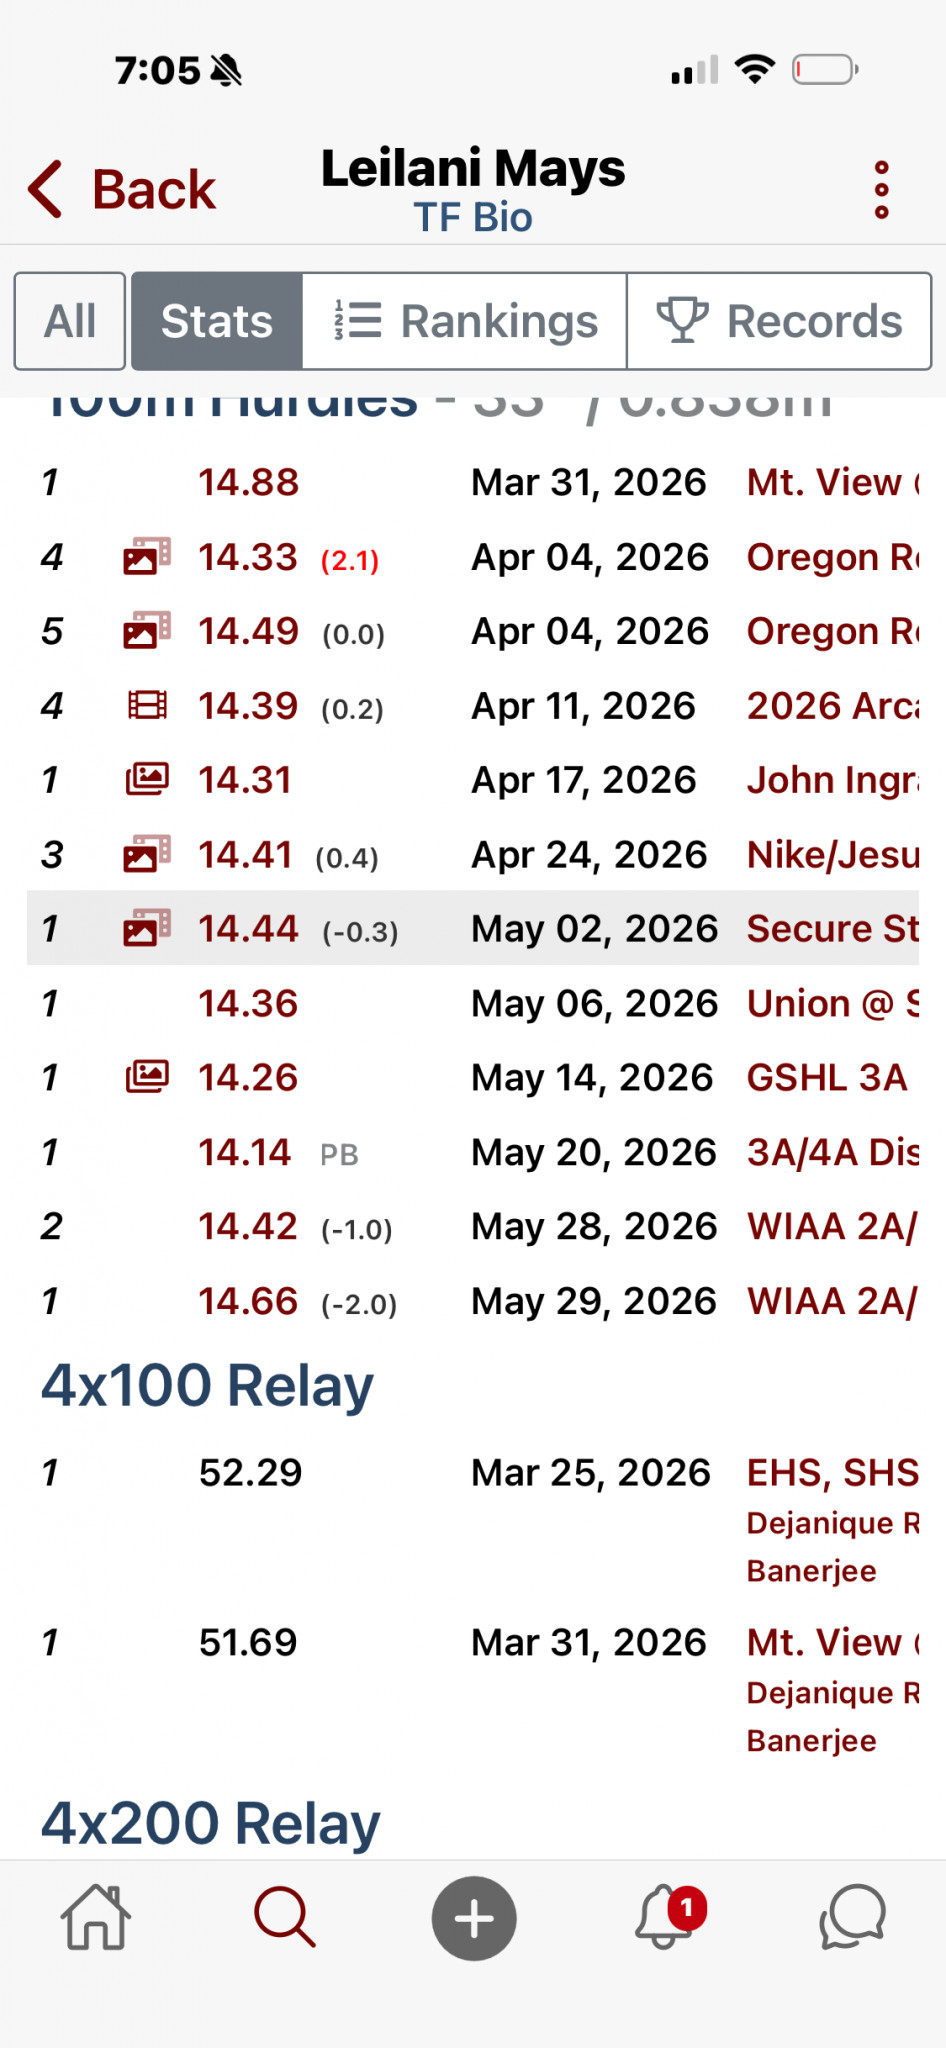
Task: Open the messages chat bubbles icon
Action: 853,1917
